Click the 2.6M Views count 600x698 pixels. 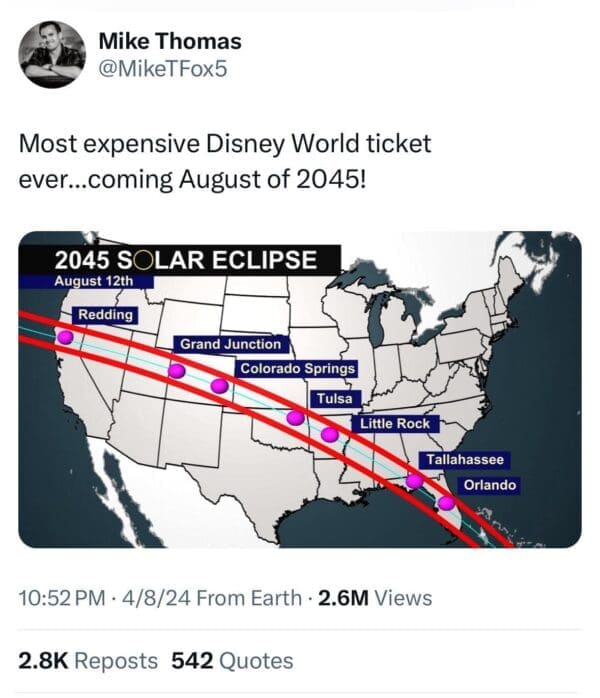pos(375,598)
